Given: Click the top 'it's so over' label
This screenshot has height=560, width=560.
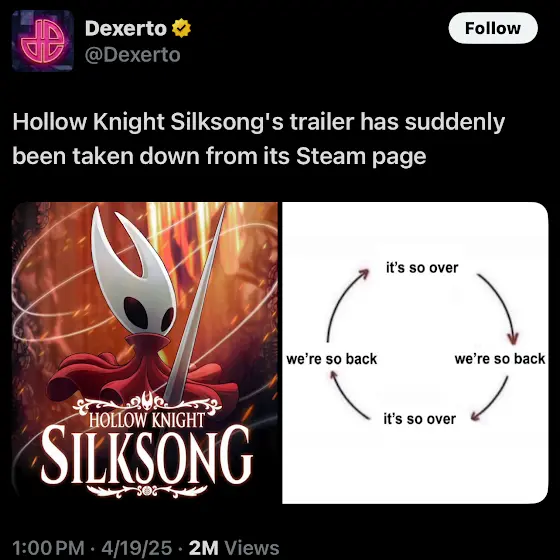Looking at the screenshot, I should 422,268.
